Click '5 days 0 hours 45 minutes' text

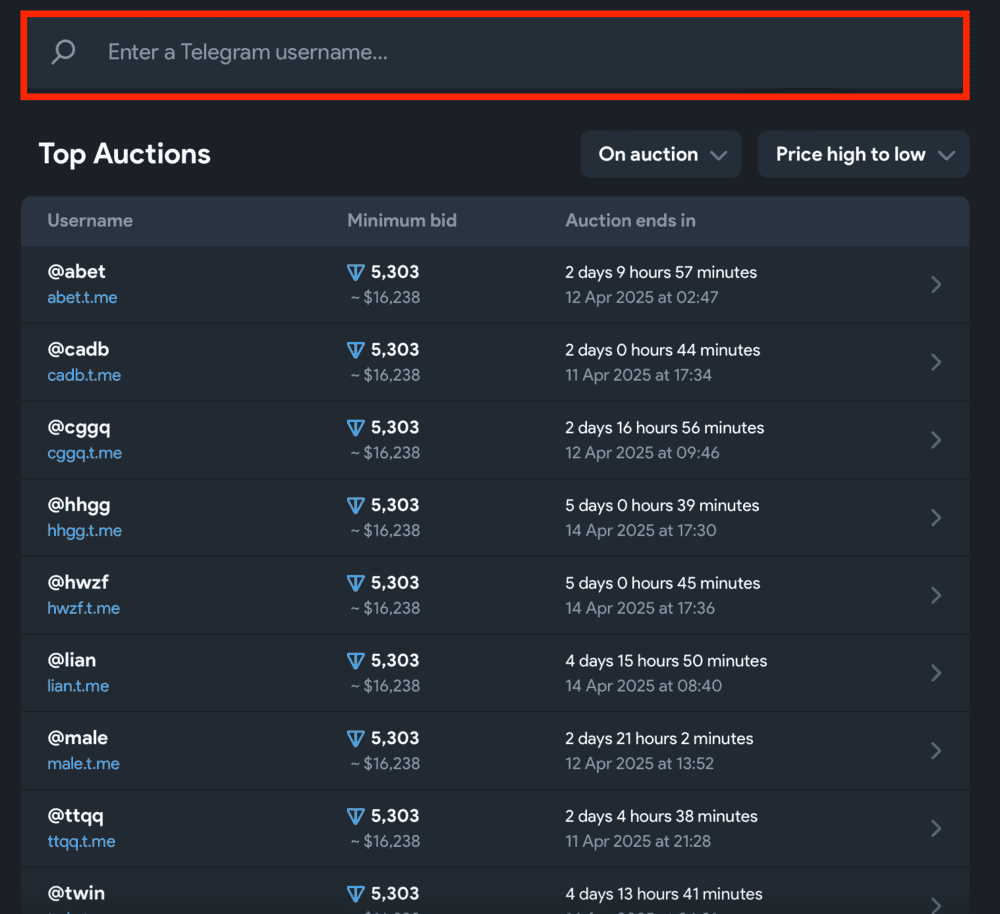pyautogui.click(x=663, y=584)
